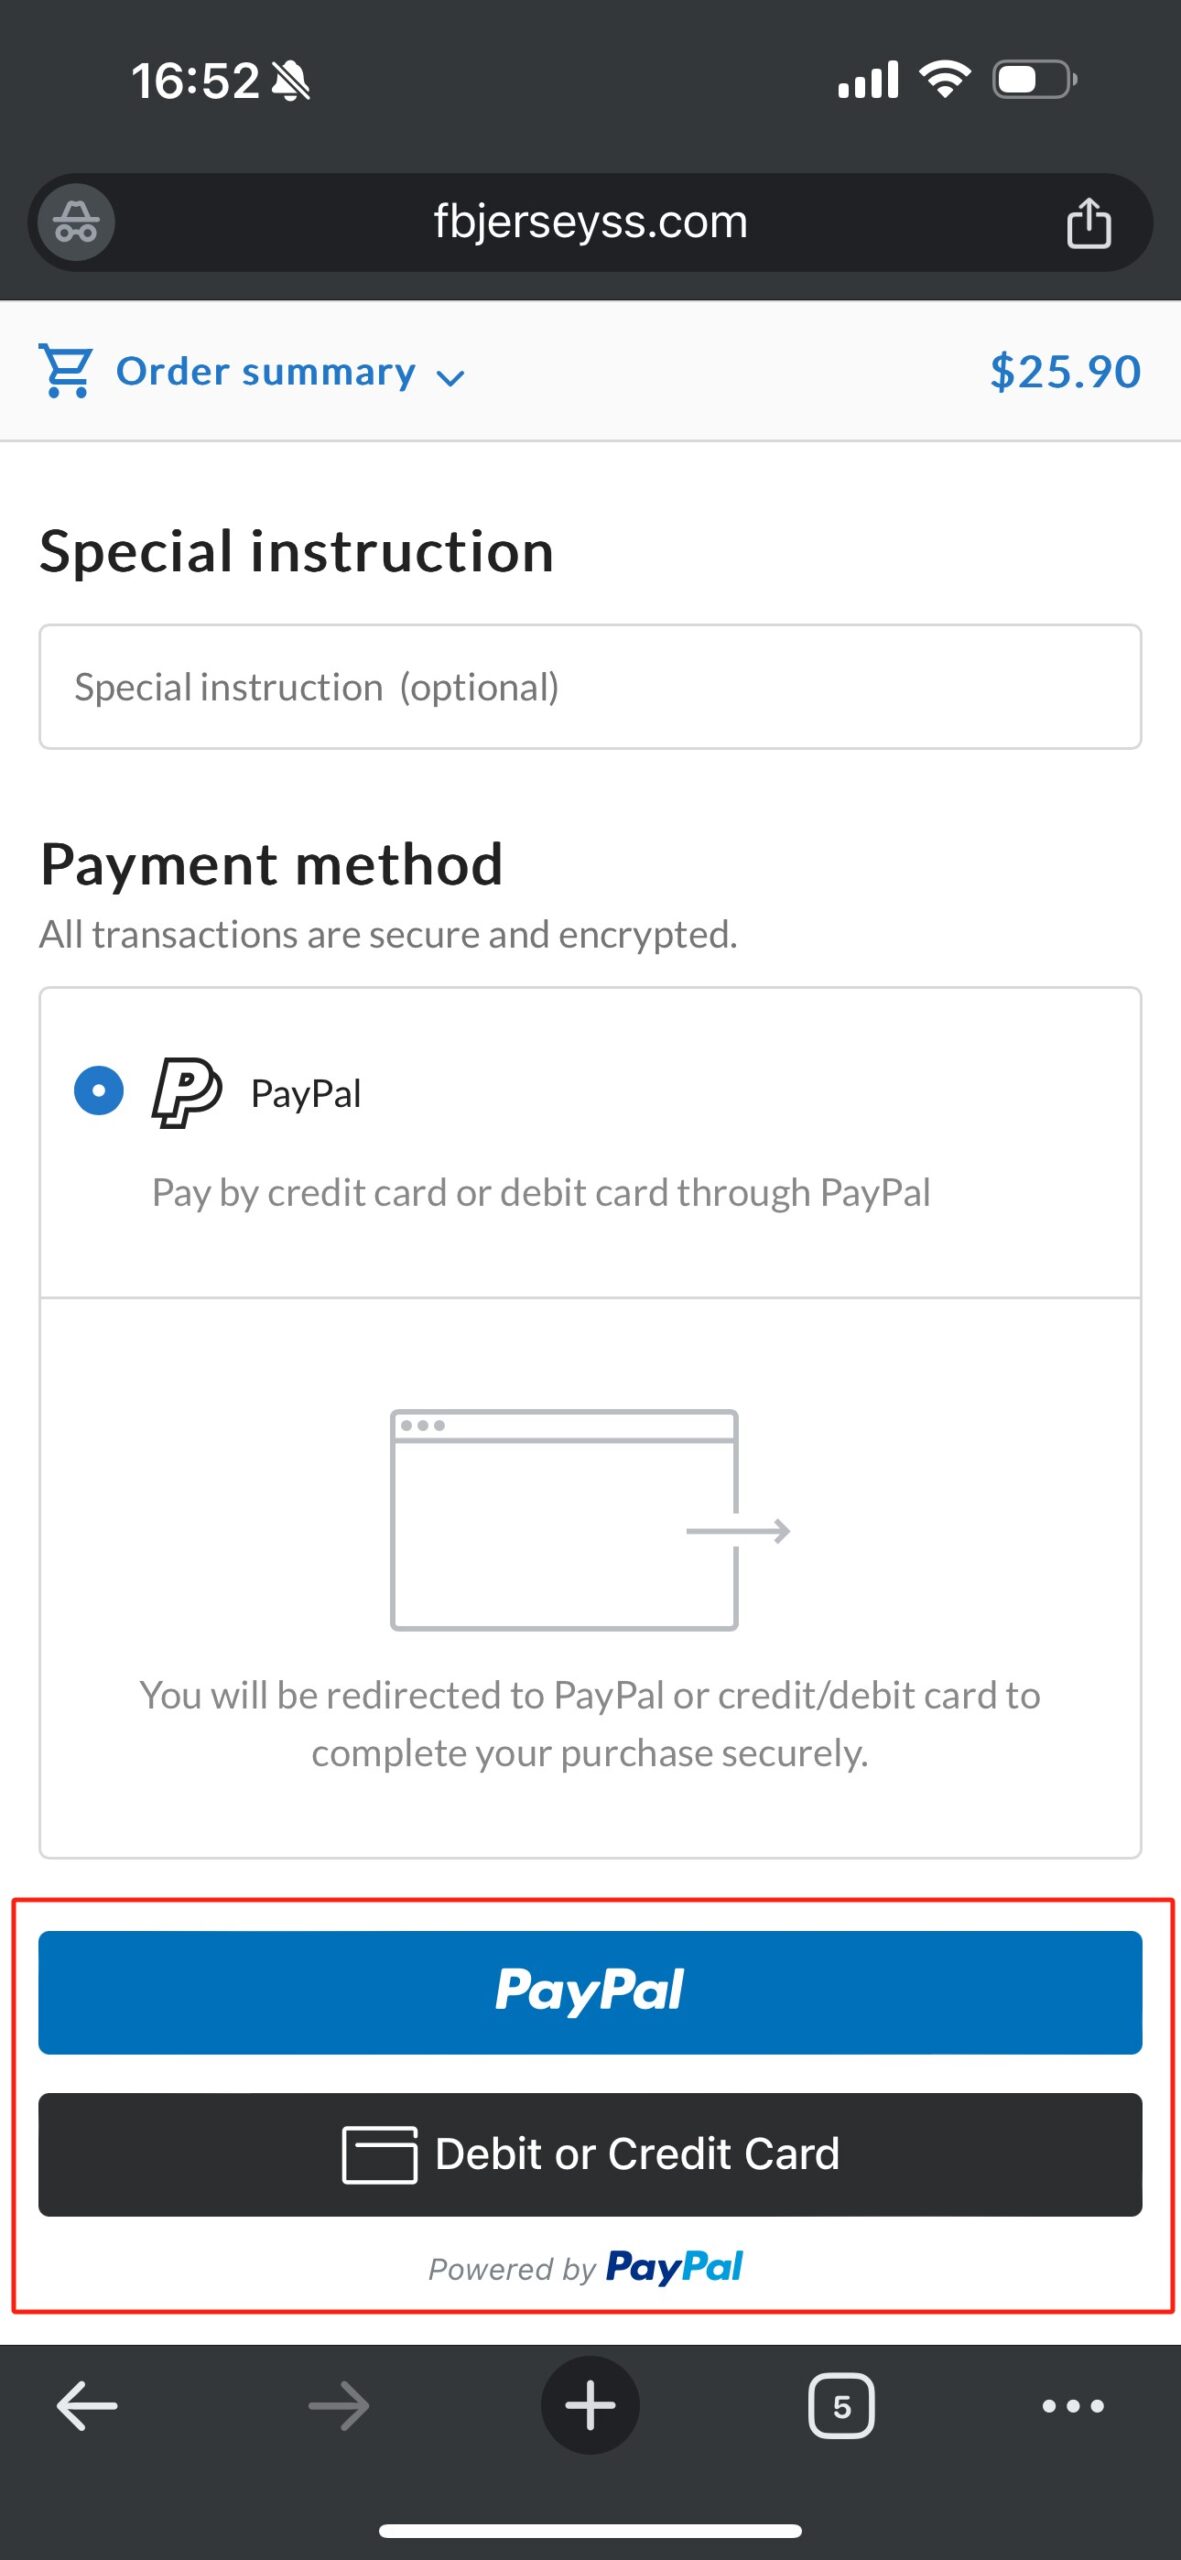Focus the Special instruction optional field
The height and width of the screenshot is (2560, 1181).
[x=590, y=687]
